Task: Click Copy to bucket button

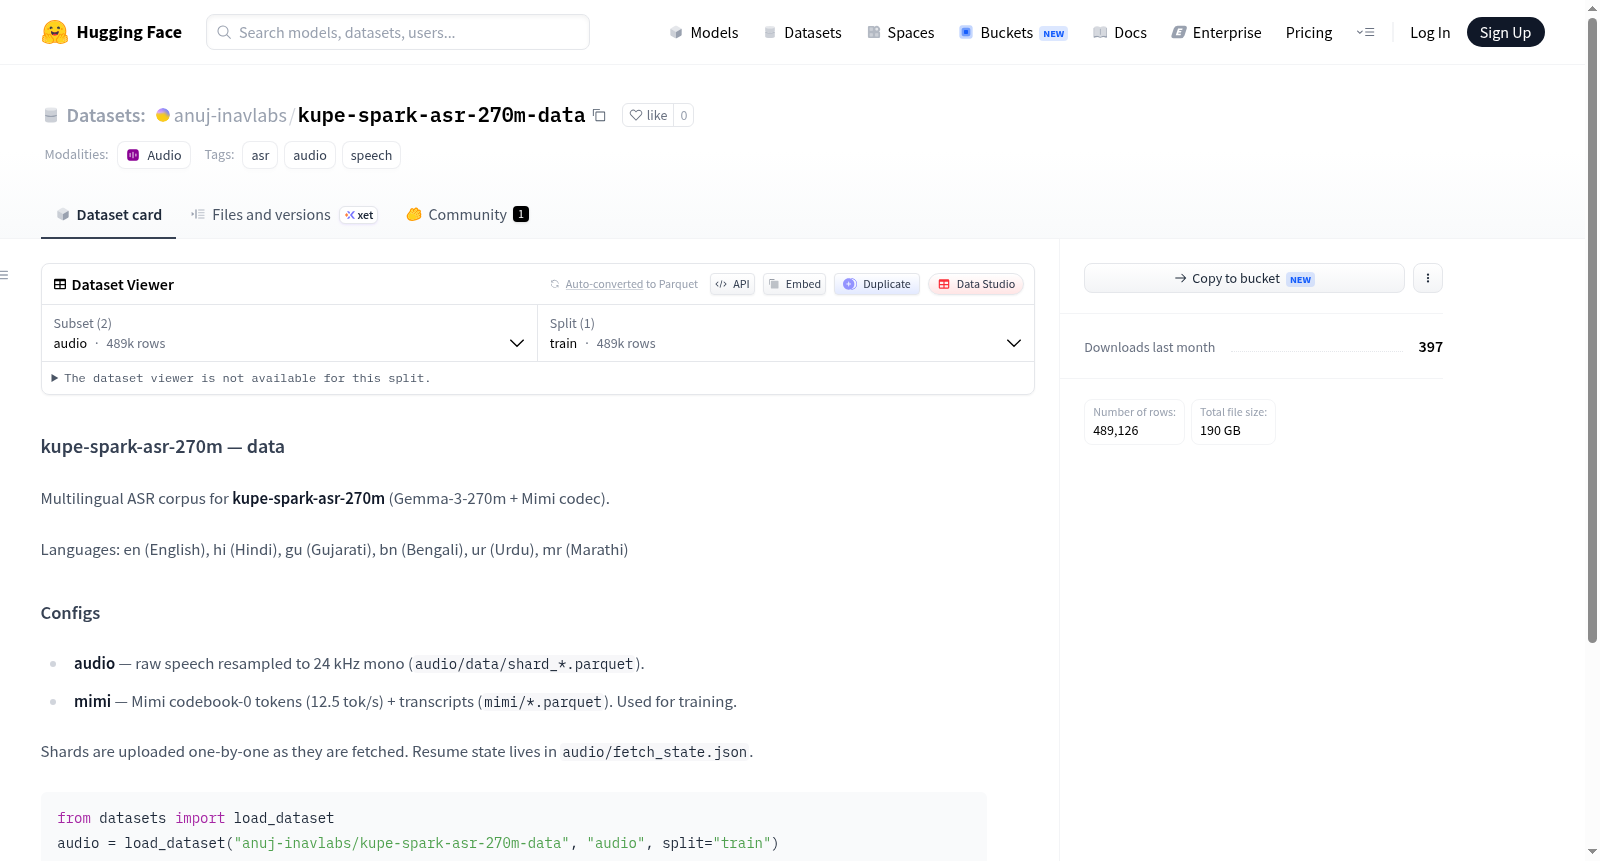Action: tap(1244, 278)
